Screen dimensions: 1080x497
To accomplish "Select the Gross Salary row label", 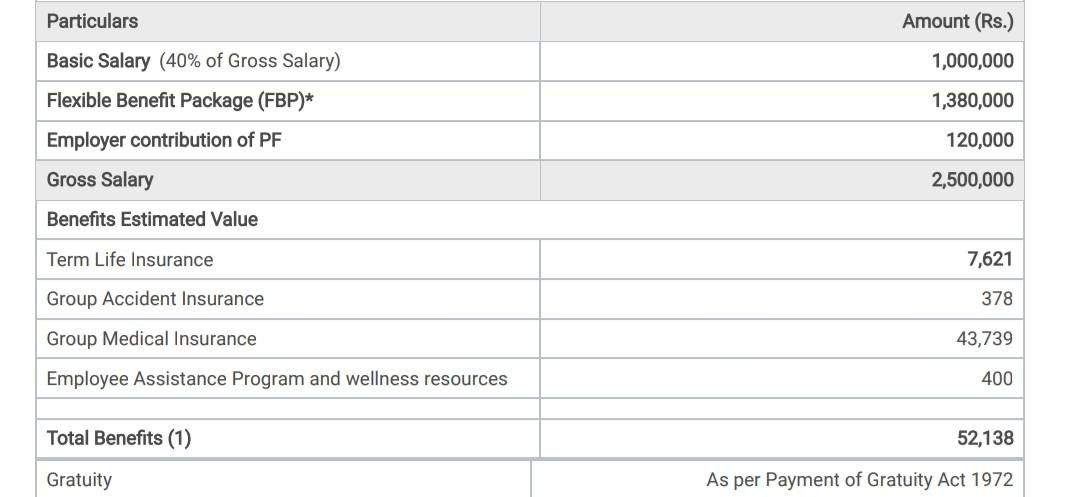I will pyautogui.click(x=100, y=180).
